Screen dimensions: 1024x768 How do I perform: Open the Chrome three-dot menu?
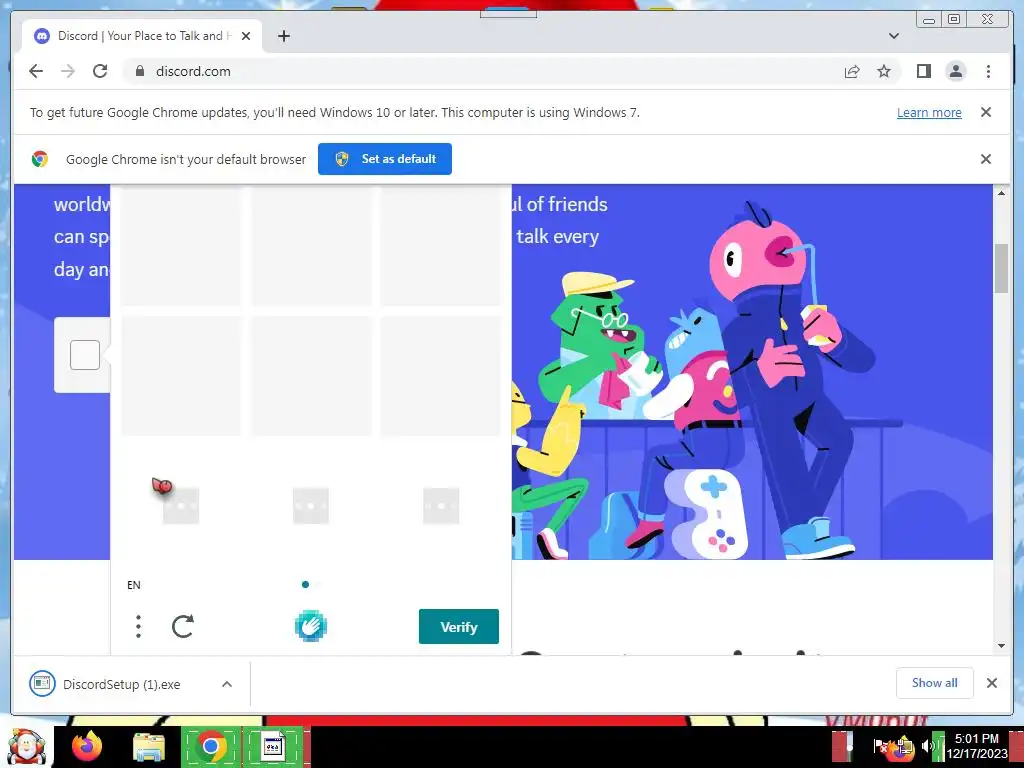988,71
